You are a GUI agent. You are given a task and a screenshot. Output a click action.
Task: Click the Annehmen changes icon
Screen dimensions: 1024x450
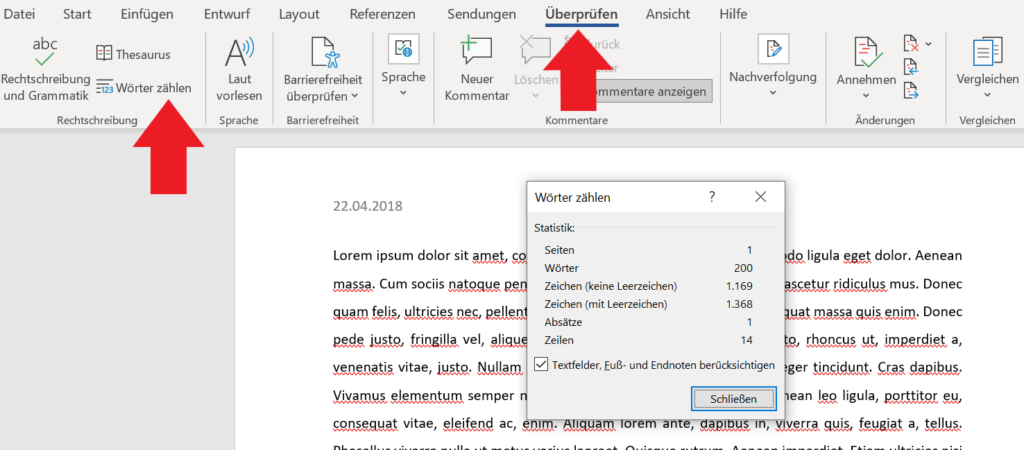pyautogui.click(x=869, y=52)
